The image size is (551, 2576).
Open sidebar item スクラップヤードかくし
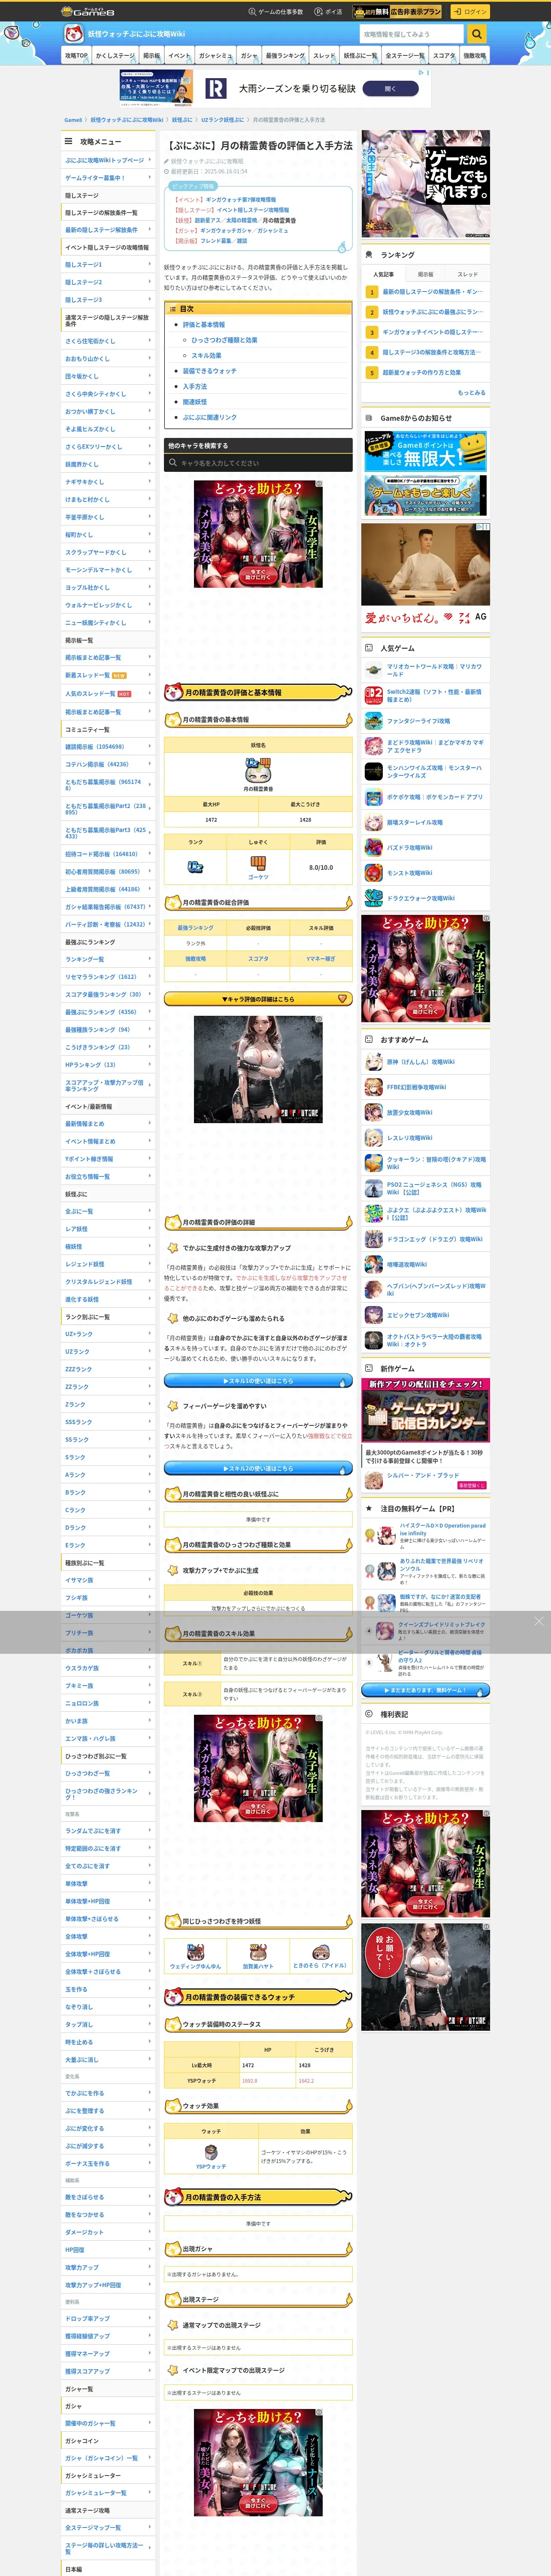pyautogui.click(x=108, y=552)
